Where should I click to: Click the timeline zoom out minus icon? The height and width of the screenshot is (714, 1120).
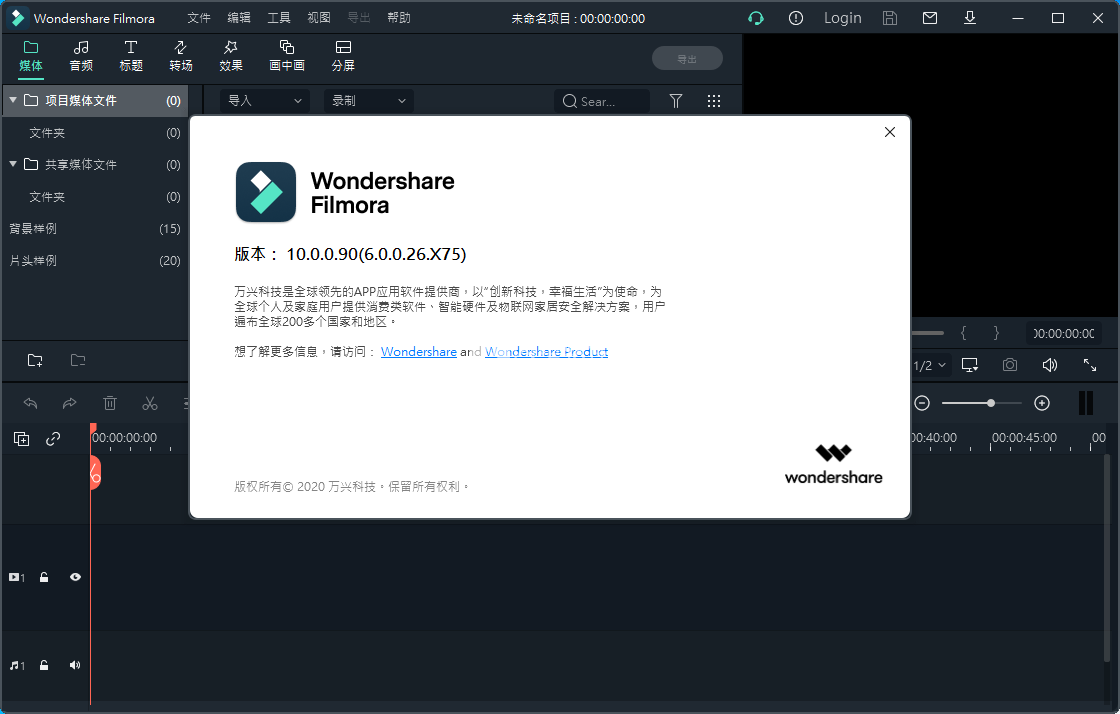coord(922,403)
